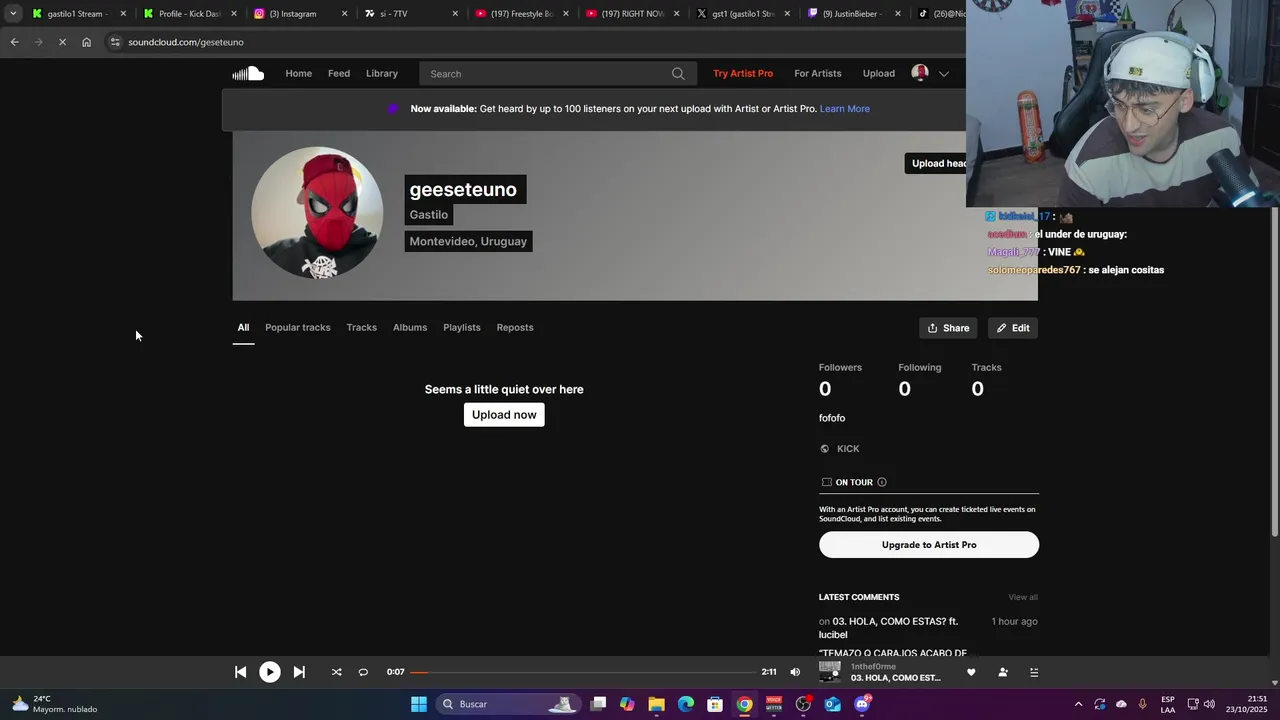
Task: Open For Artists link
Action: pos(818,73)
